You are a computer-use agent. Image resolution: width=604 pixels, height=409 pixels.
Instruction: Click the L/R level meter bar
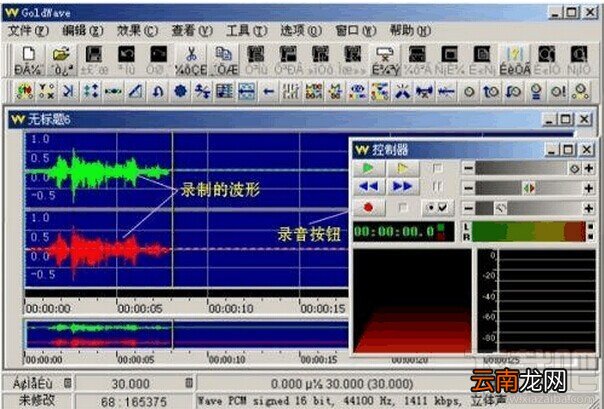tap(529, 231)
